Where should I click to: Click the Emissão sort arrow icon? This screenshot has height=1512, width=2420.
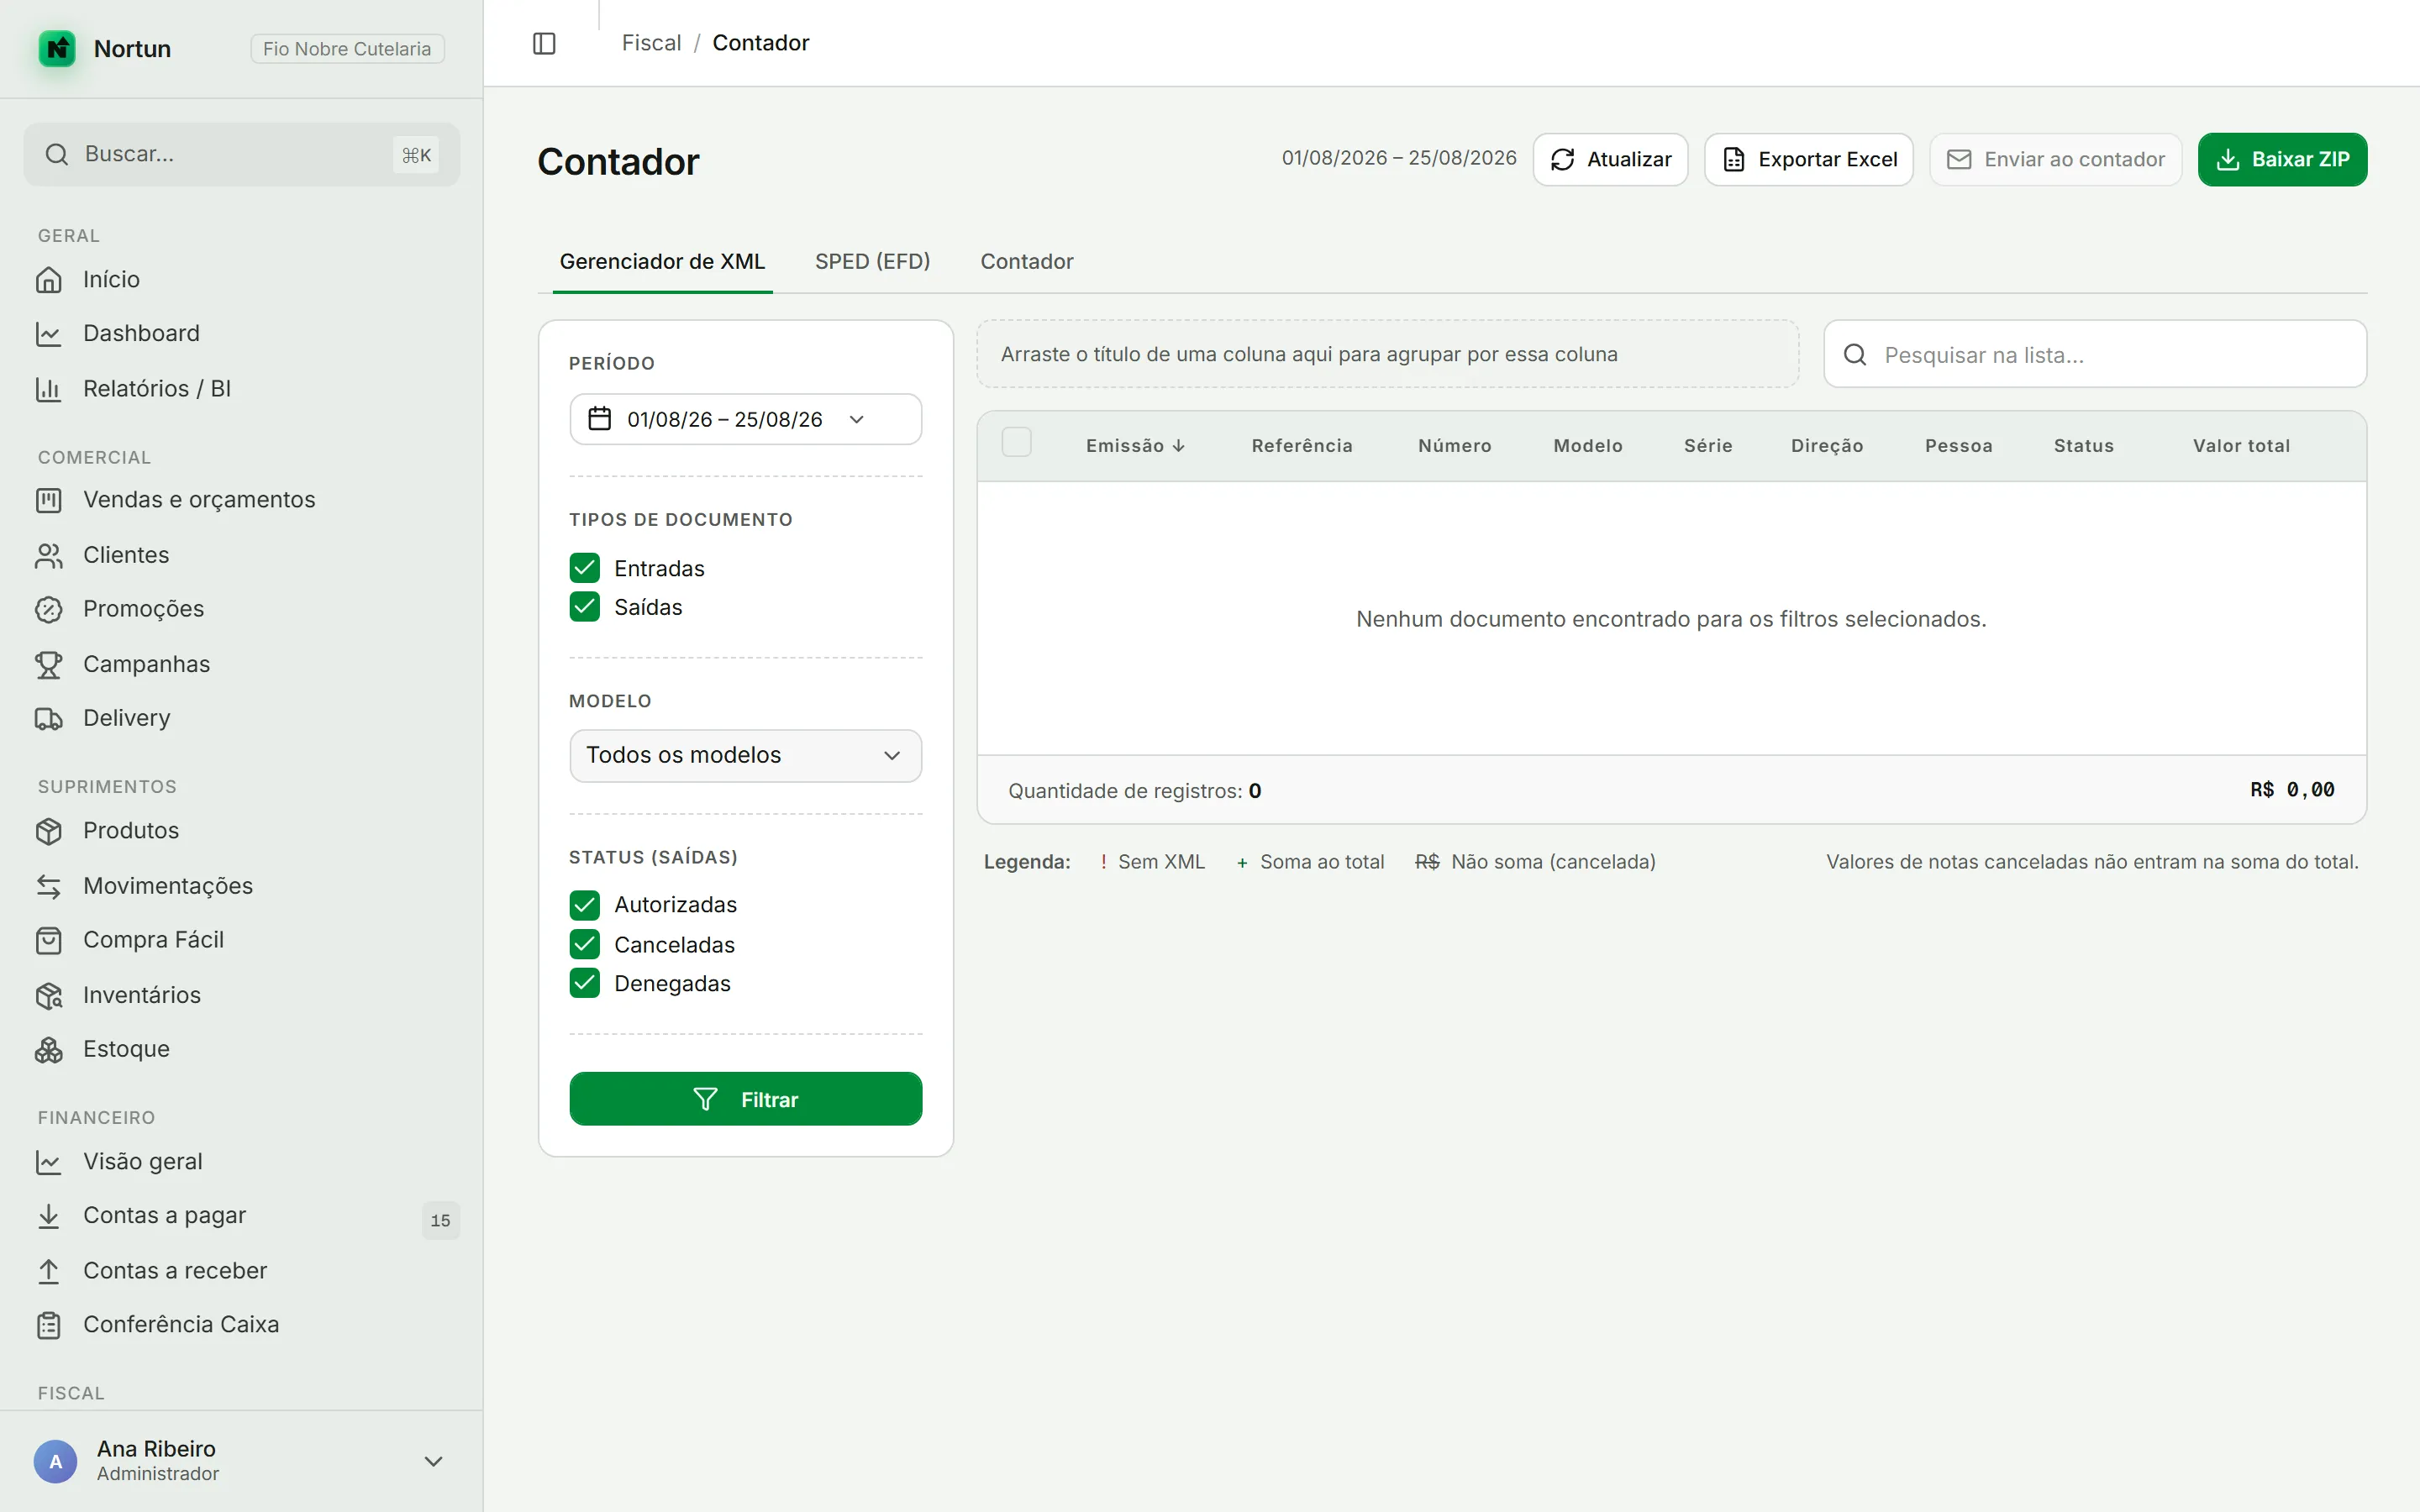point(1179,446)
